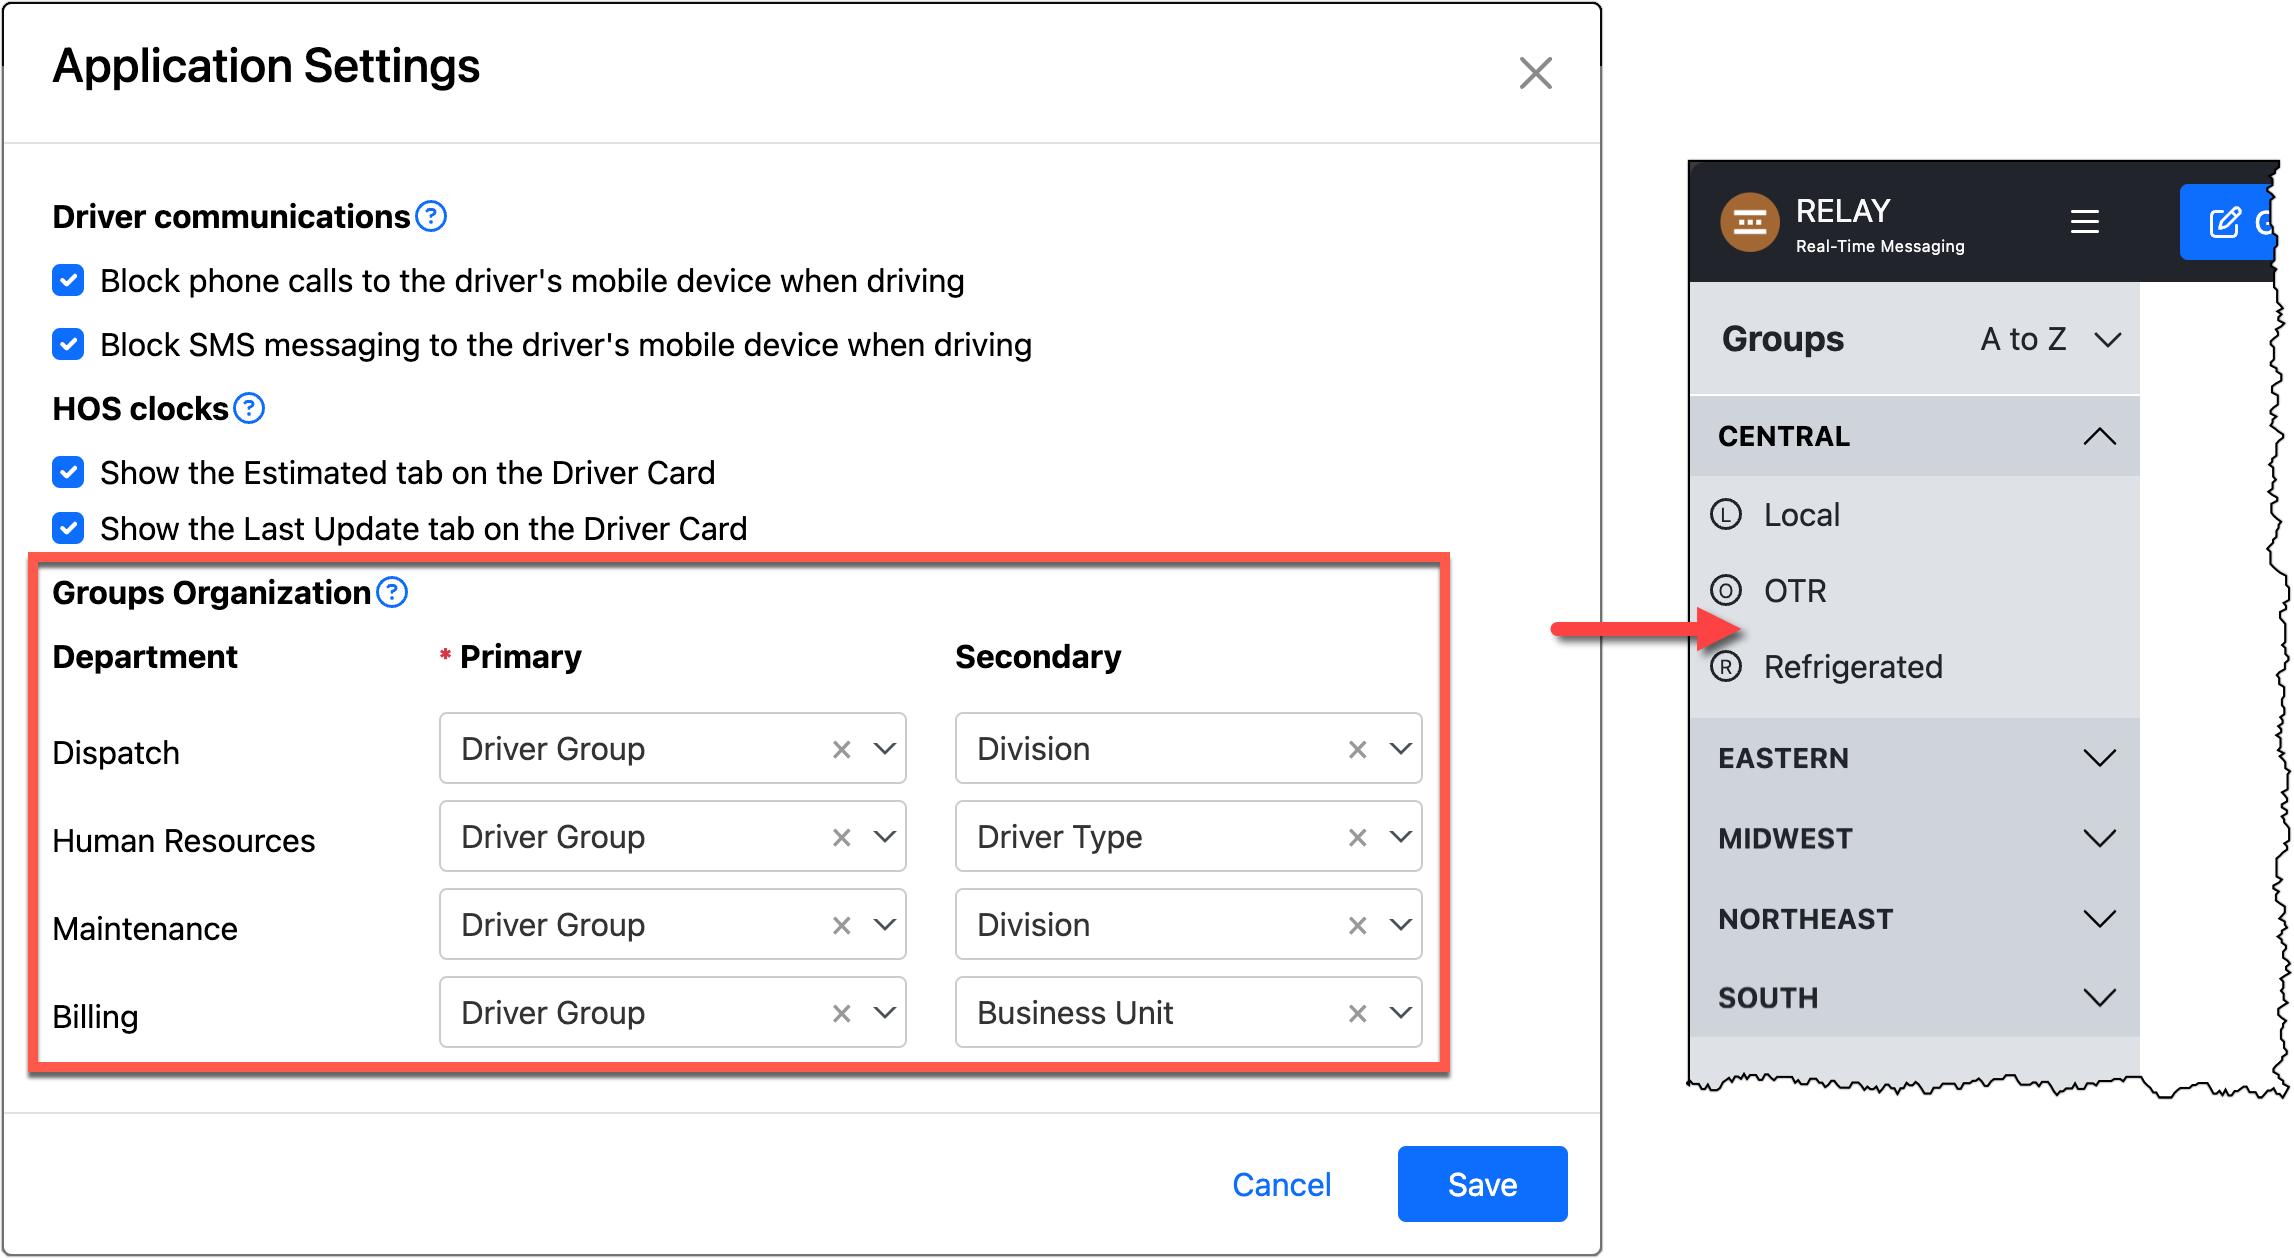Click the RELAY app logo avatar
Image resolution: width=2294 pixels, height=1258 pixels.
click(1749, 221)
